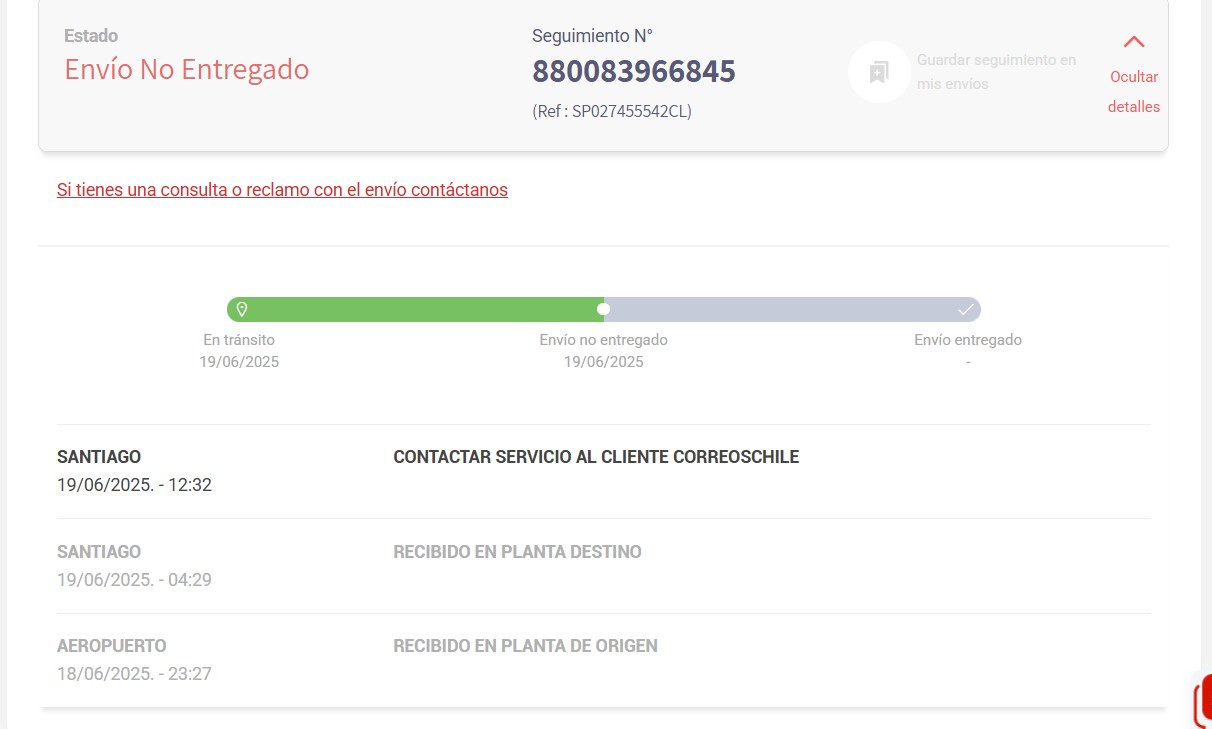The image size is (1212, 729).
Task: Select the tracking number 880083966845
Action: [x=634, y=71]
